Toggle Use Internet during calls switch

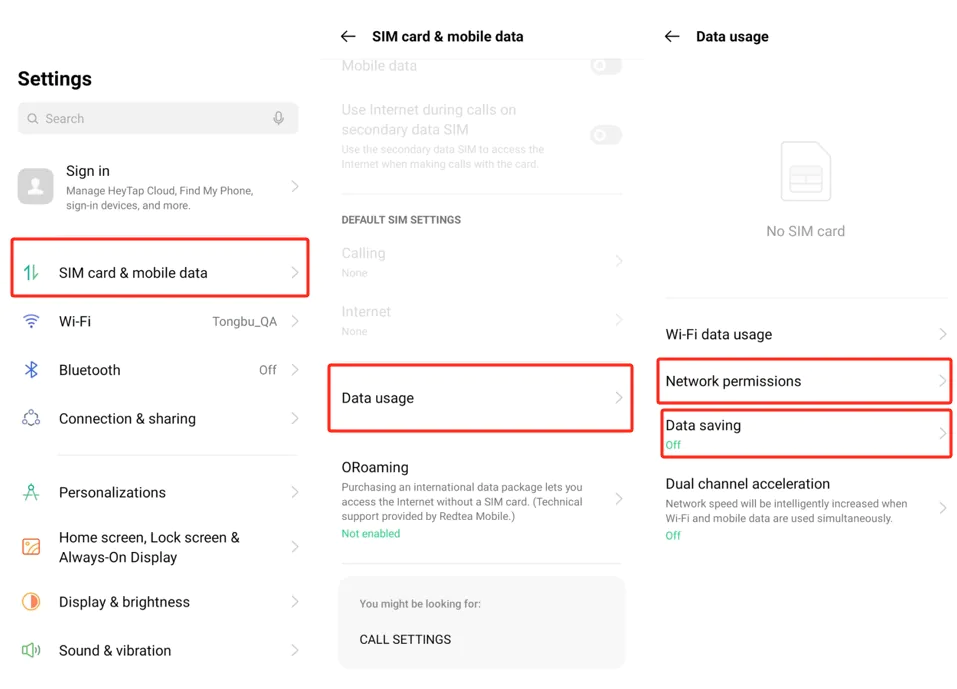click(x=606, y=135)
